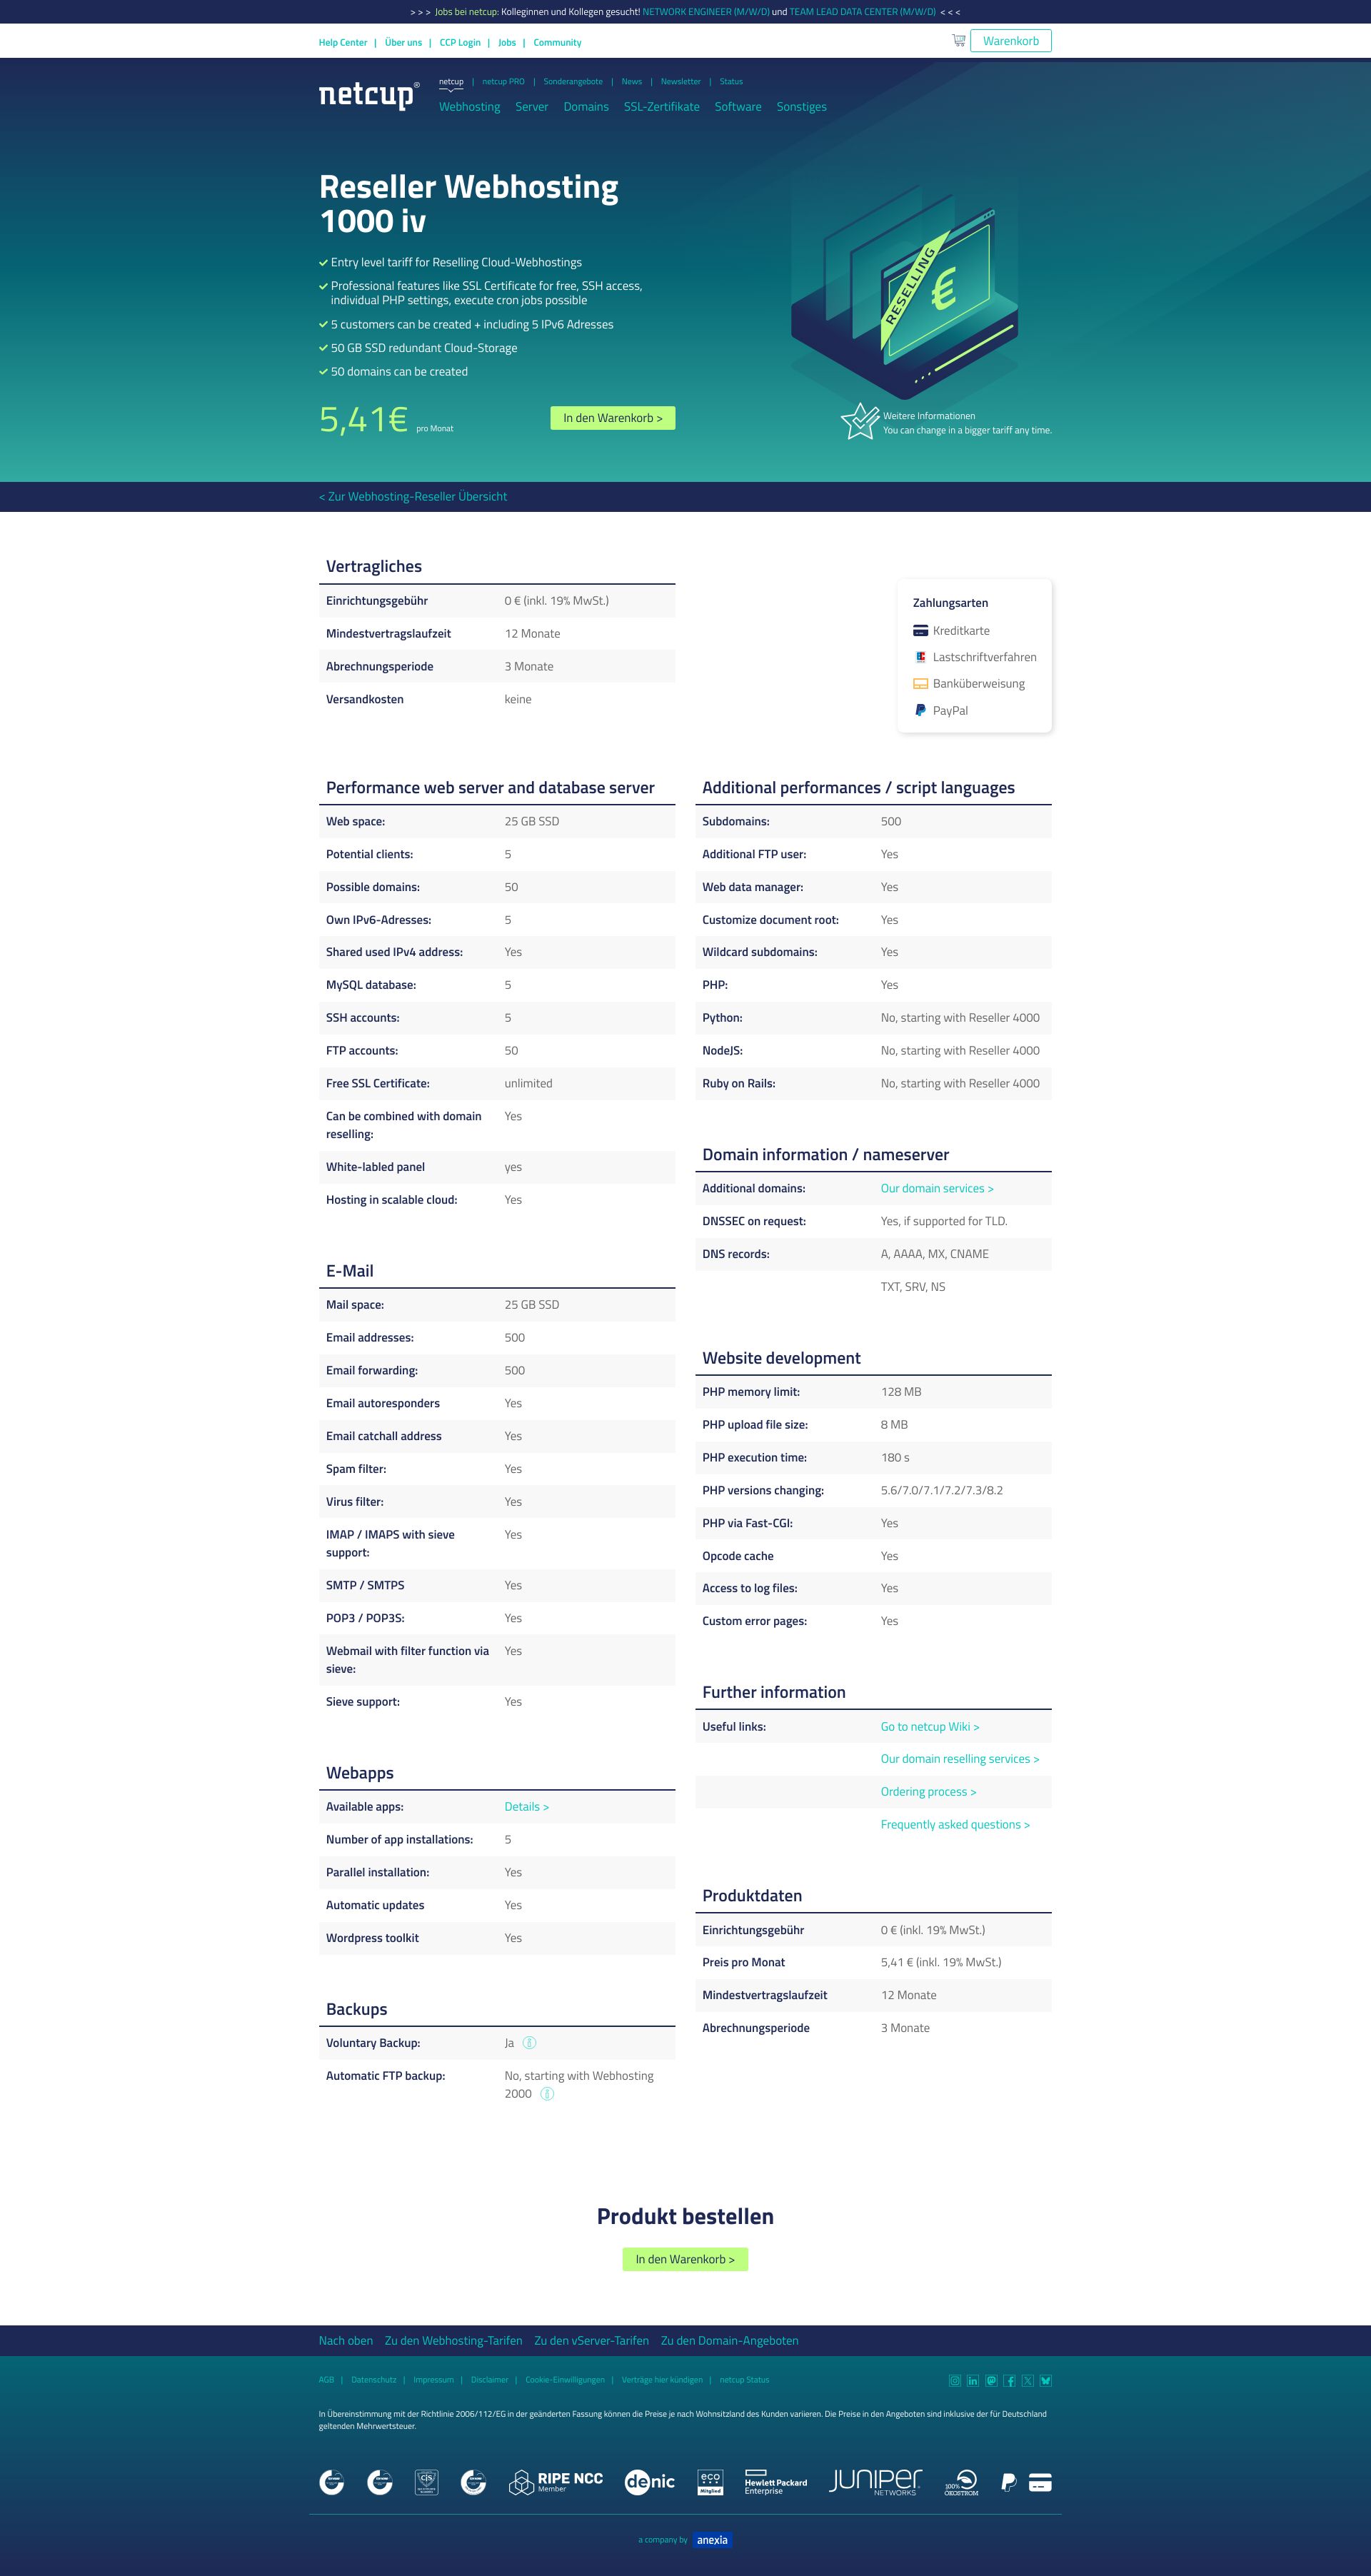Open the Network Engineer job link
1371x2576 pixels.
(x=705, y=12)
